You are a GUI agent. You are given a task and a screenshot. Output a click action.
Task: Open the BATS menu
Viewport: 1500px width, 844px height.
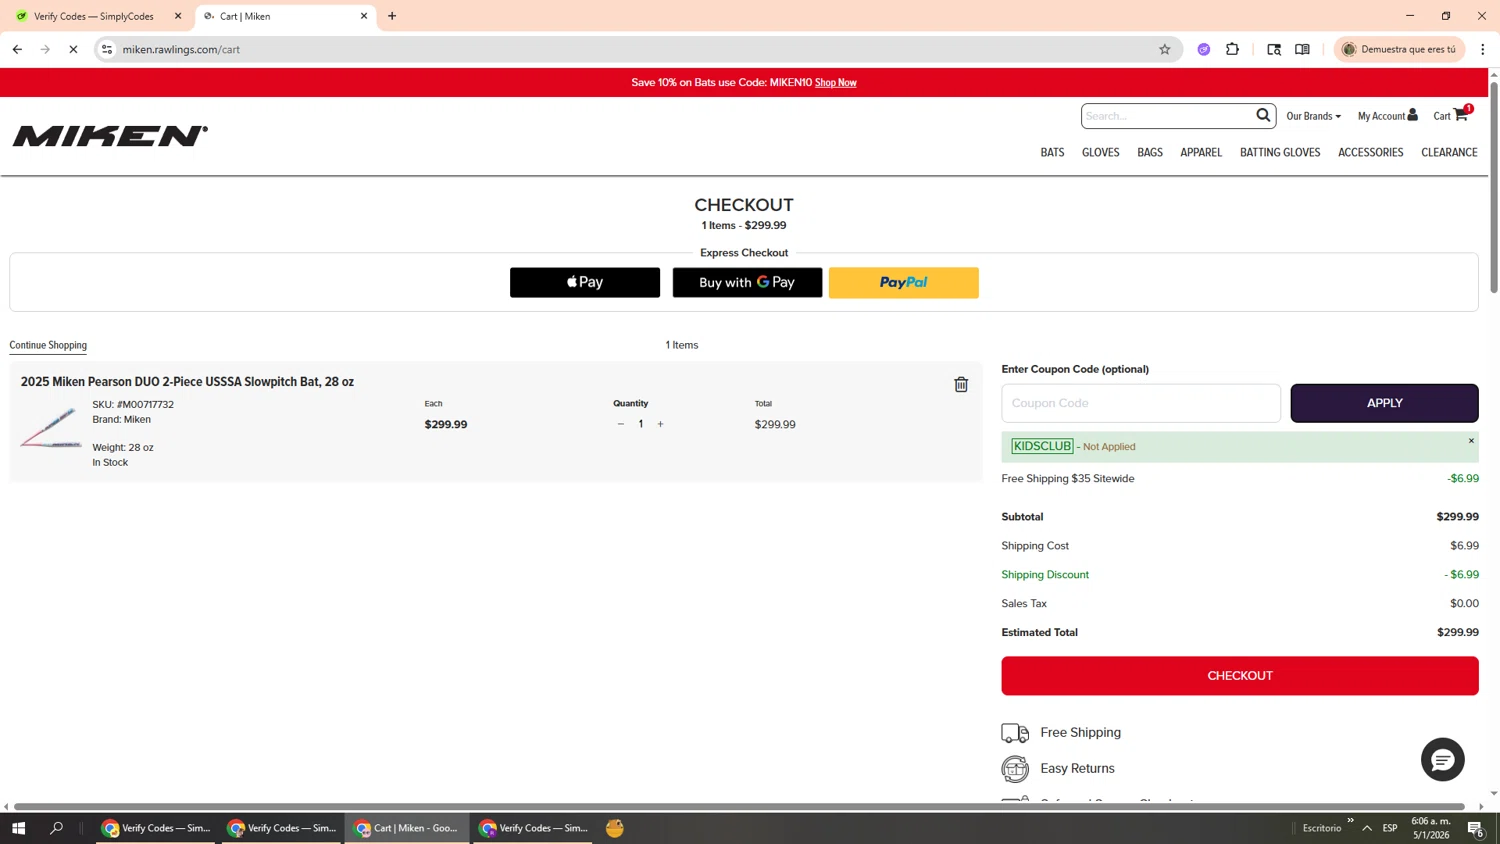(1052, 153)
